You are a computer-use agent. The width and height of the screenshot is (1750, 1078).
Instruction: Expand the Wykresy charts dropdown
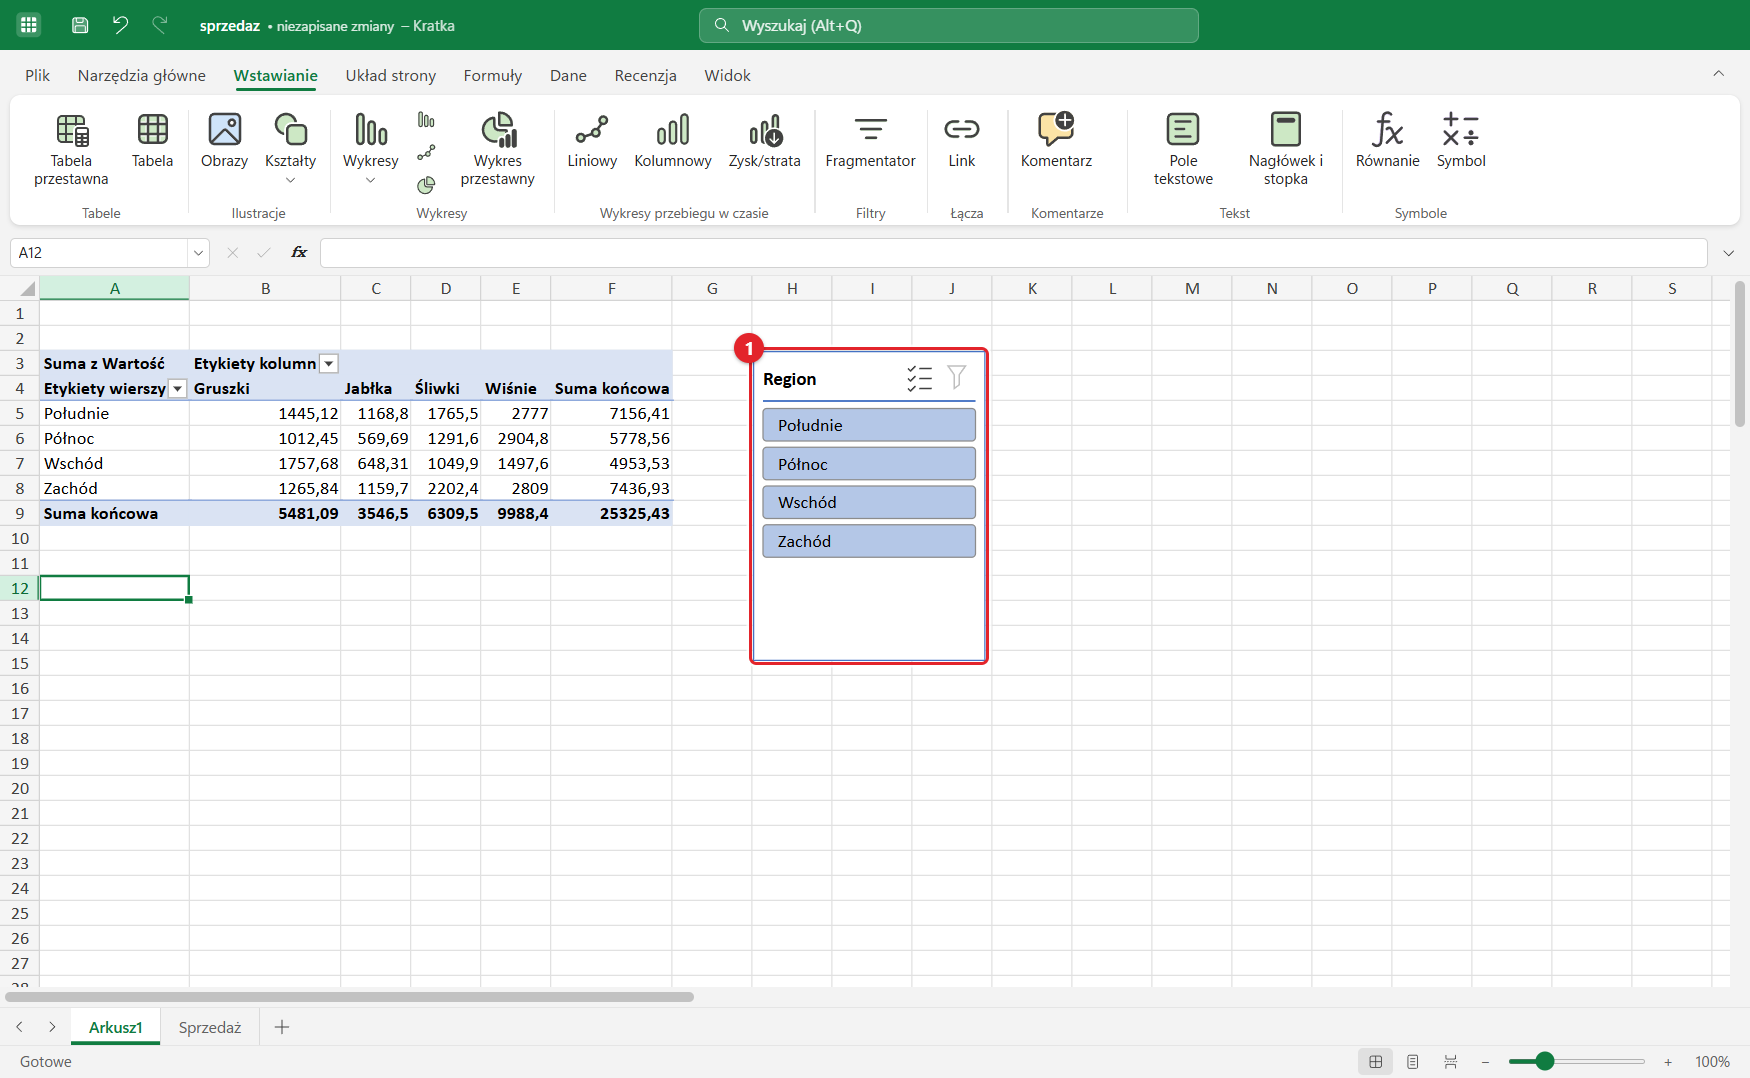370,181
